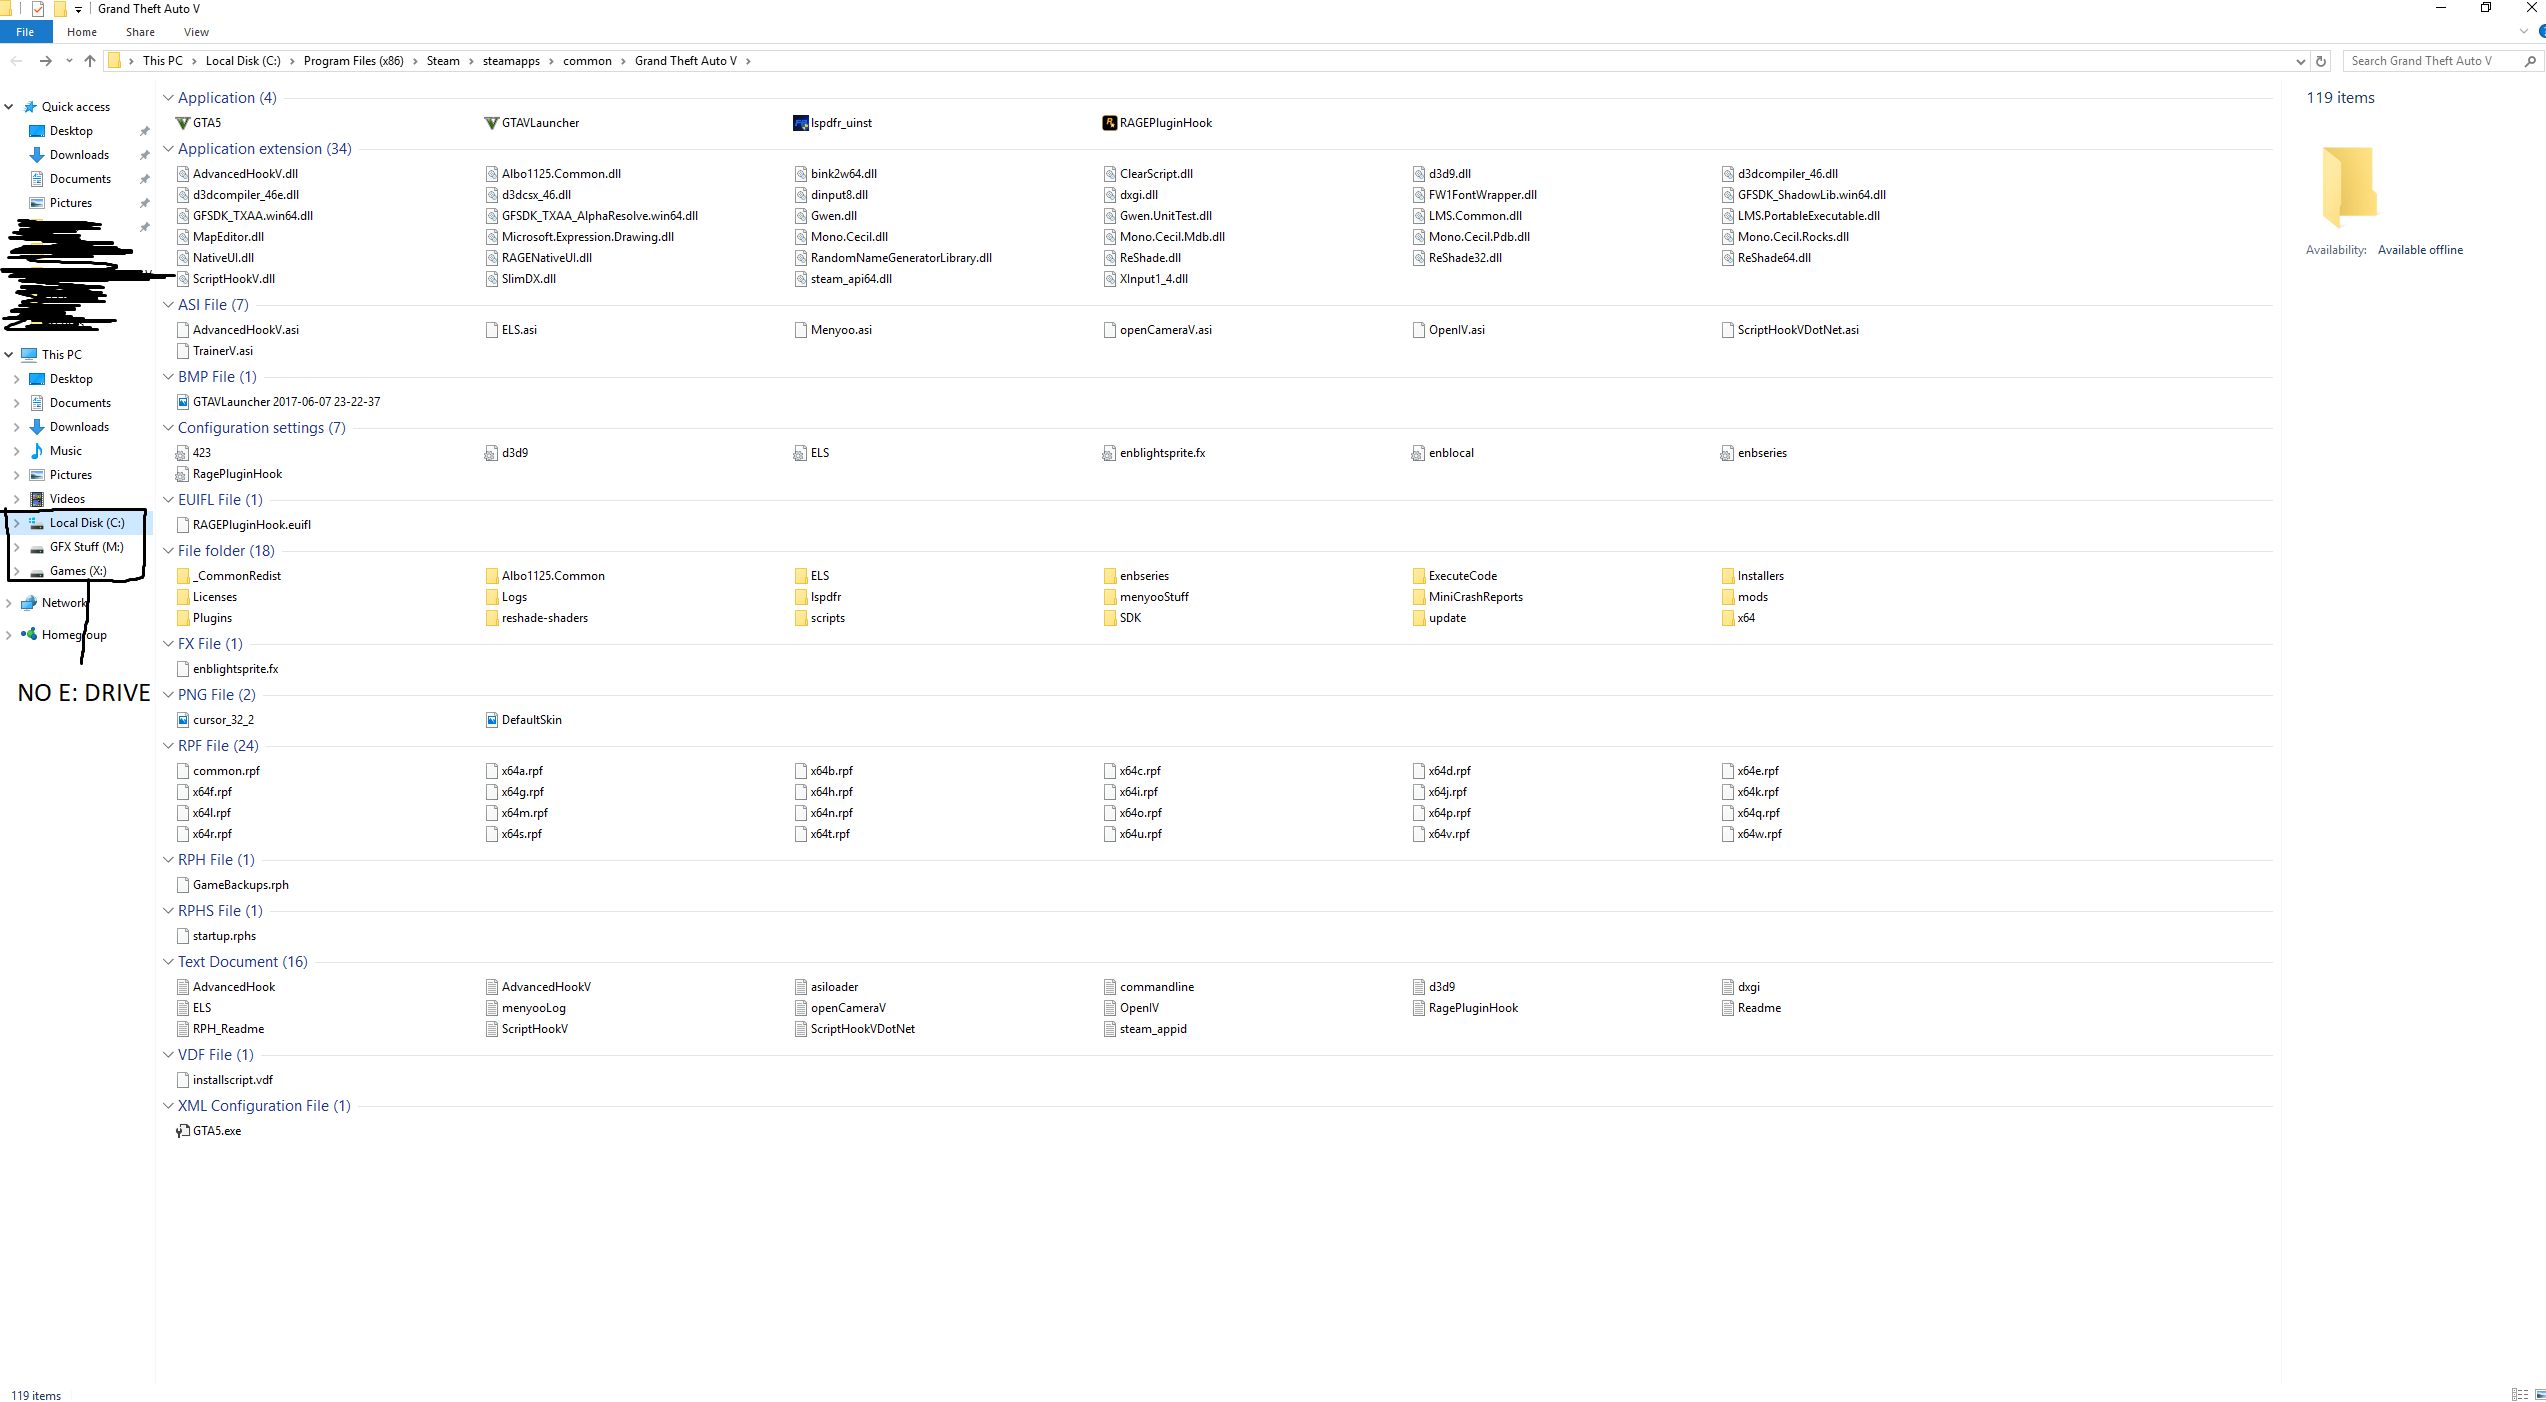
Task: Click the Text Document group header
Action: 242,962
